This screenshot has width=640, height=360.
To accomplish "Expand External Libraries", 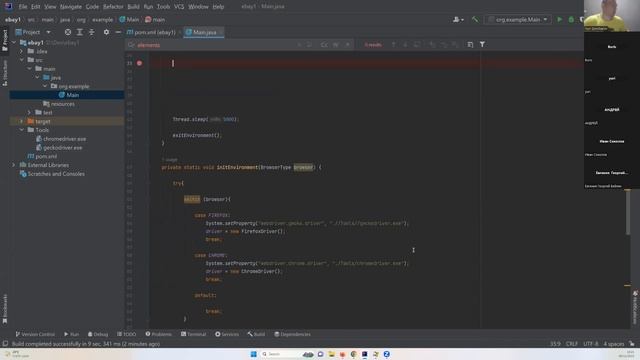I will (14, 165).
